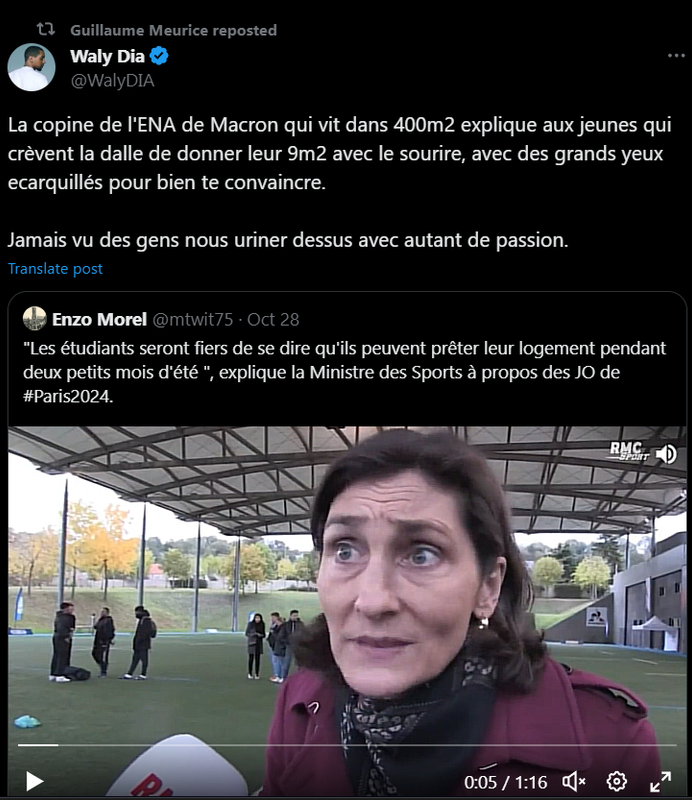Click the quoted post text to open it
This screenshot has height=800, width=692.
(x=344, y=372)
